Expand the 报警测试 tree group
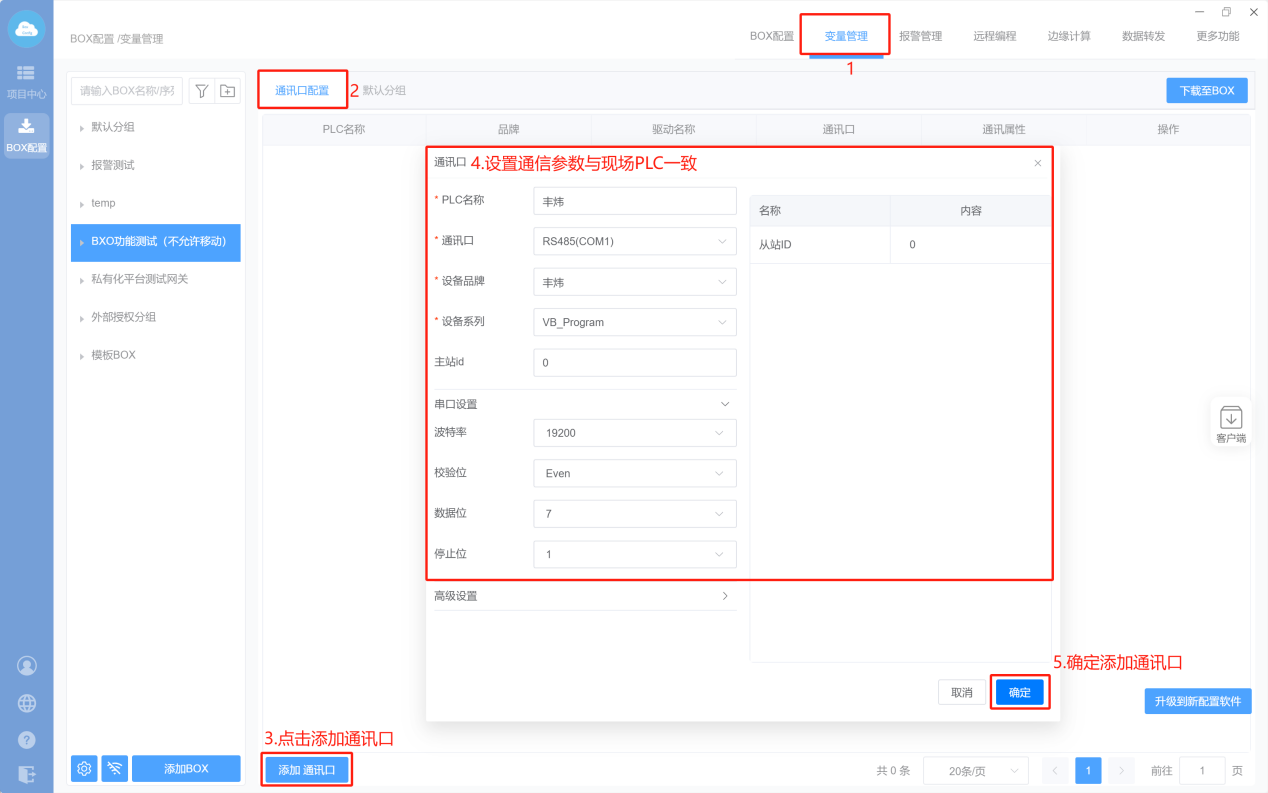This screenshot has width=1268, height=793. (x=112, y=165)
